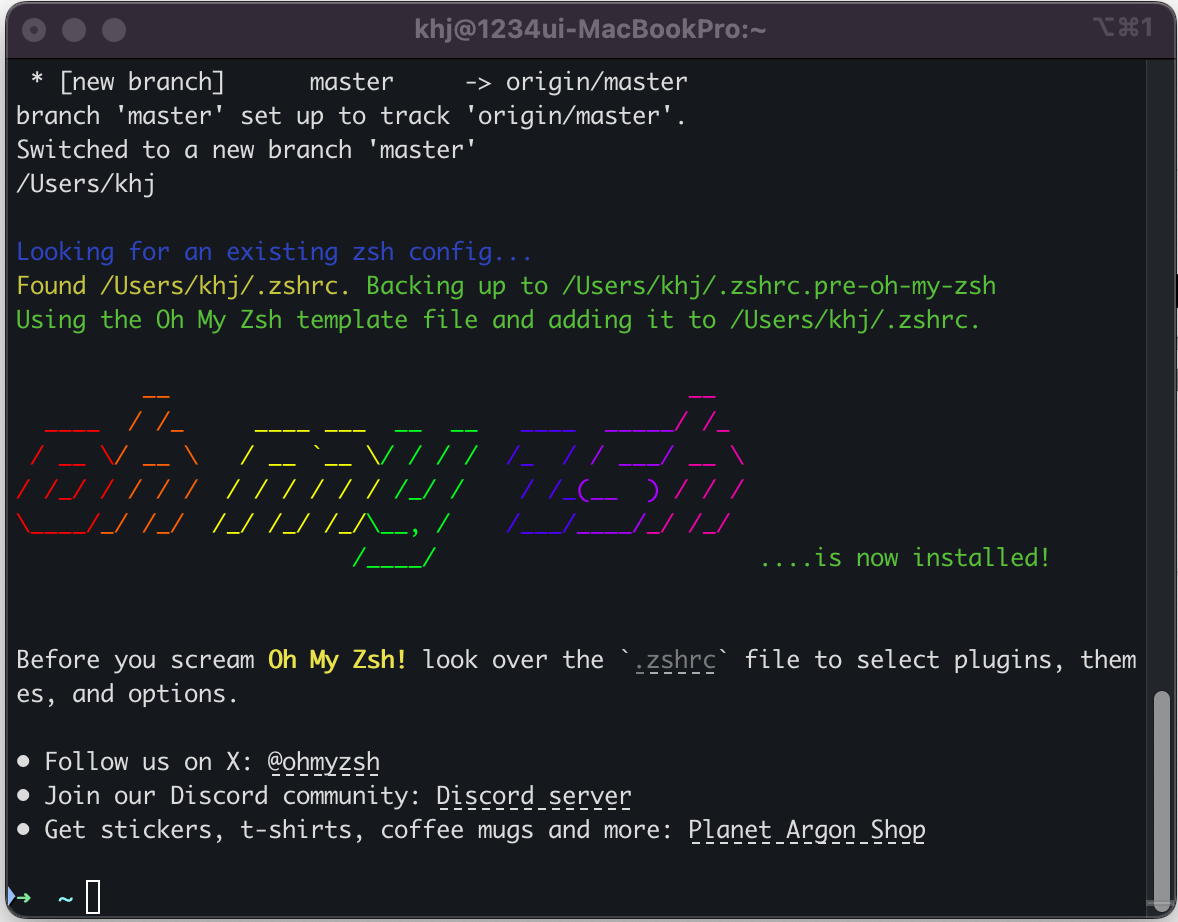Viewport: 1178px width, 922px height.
Task: Click "branch 'master' set up to track" line
Action: 351,116
